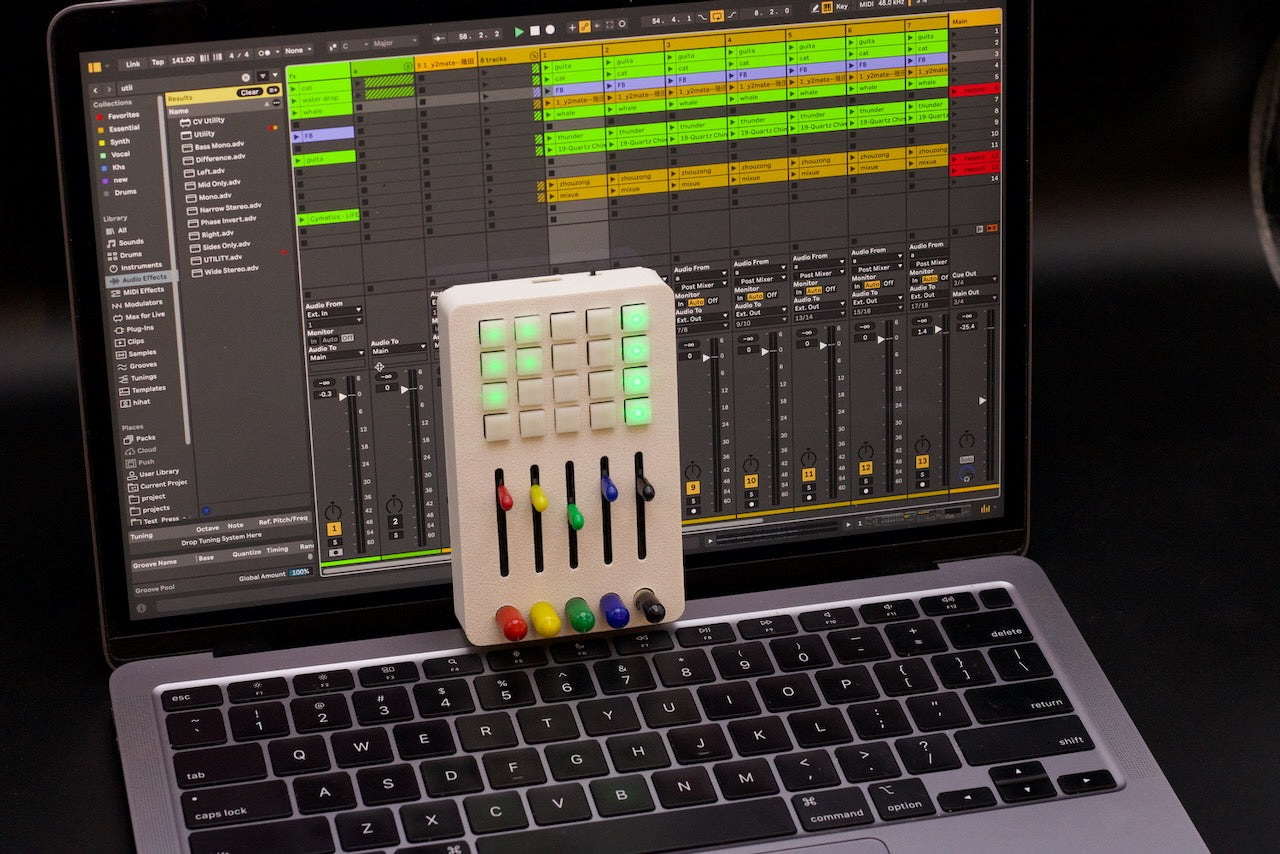Screen dimensions: 1280x854
Task: Click Main volume fader handle
Action: pos(984,400)
